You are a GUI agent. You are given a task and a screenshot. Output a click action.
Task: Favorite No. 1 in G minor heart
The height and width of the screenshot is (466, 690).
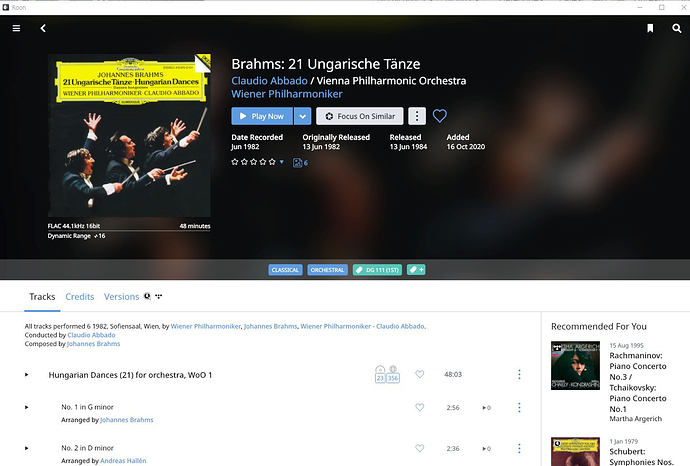click(420, 407)
